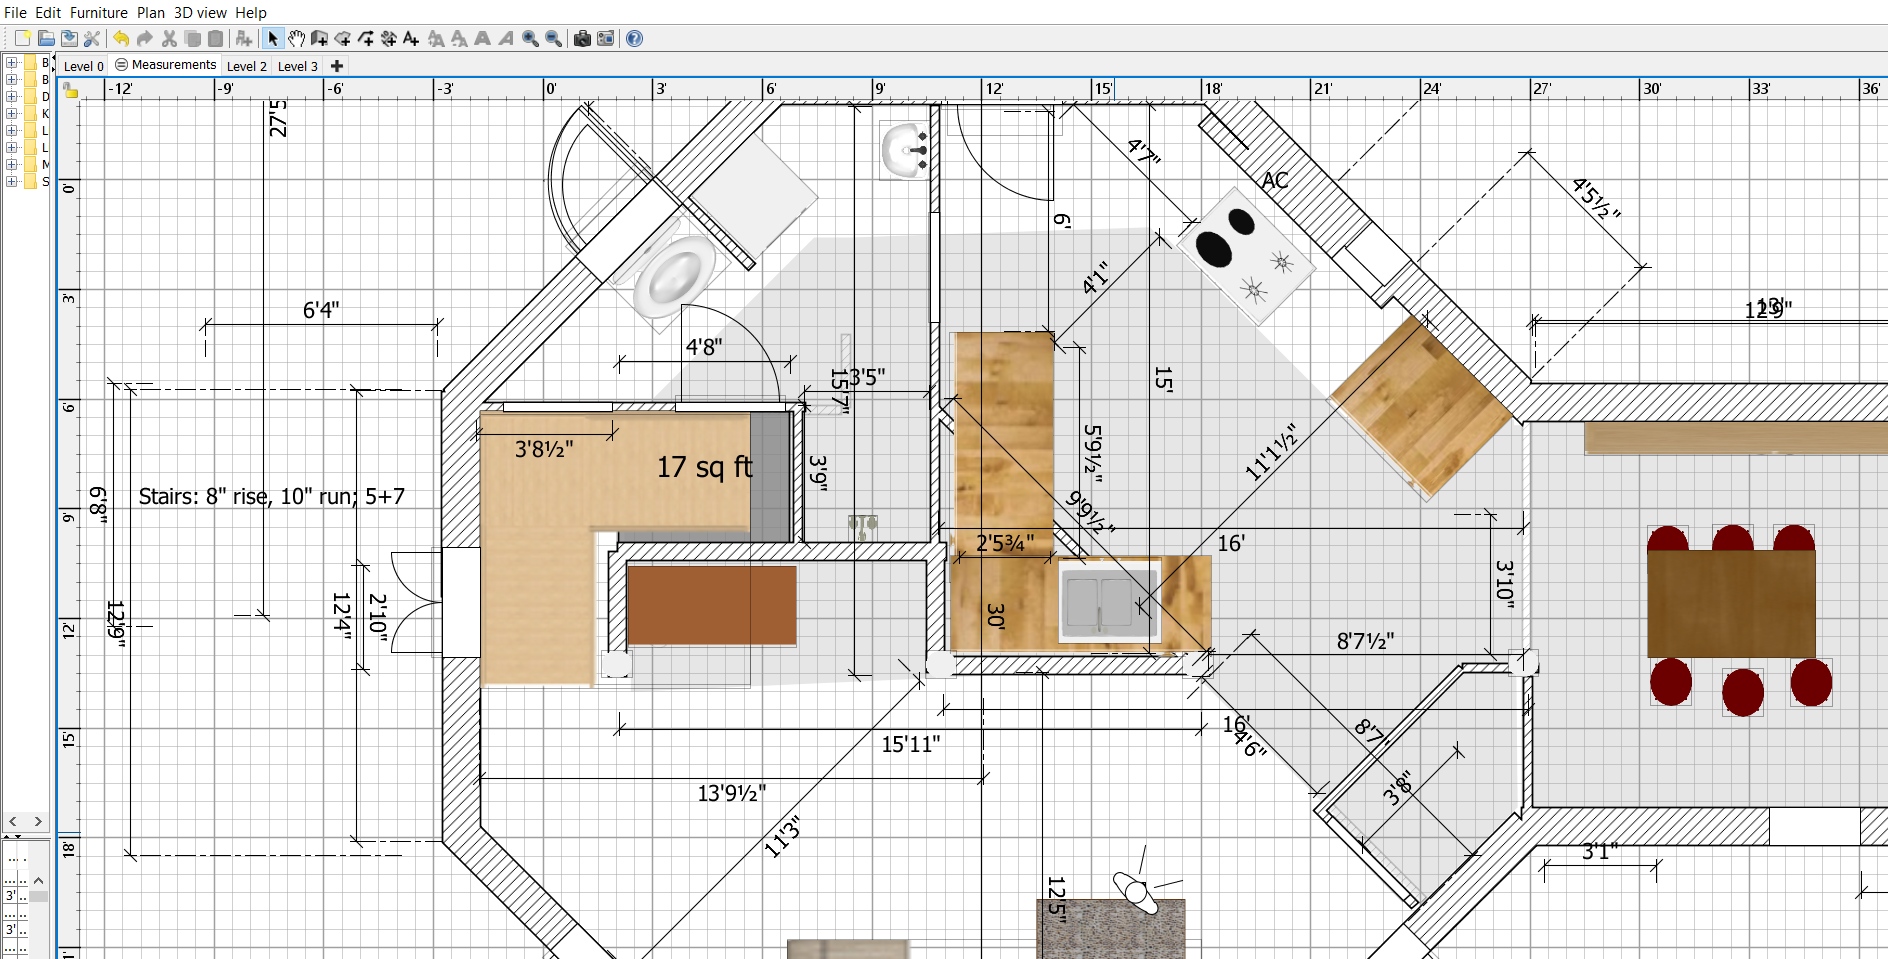The image size is (1888, 959).
Task: Expand the D furniture category
Action: [12, 97]
